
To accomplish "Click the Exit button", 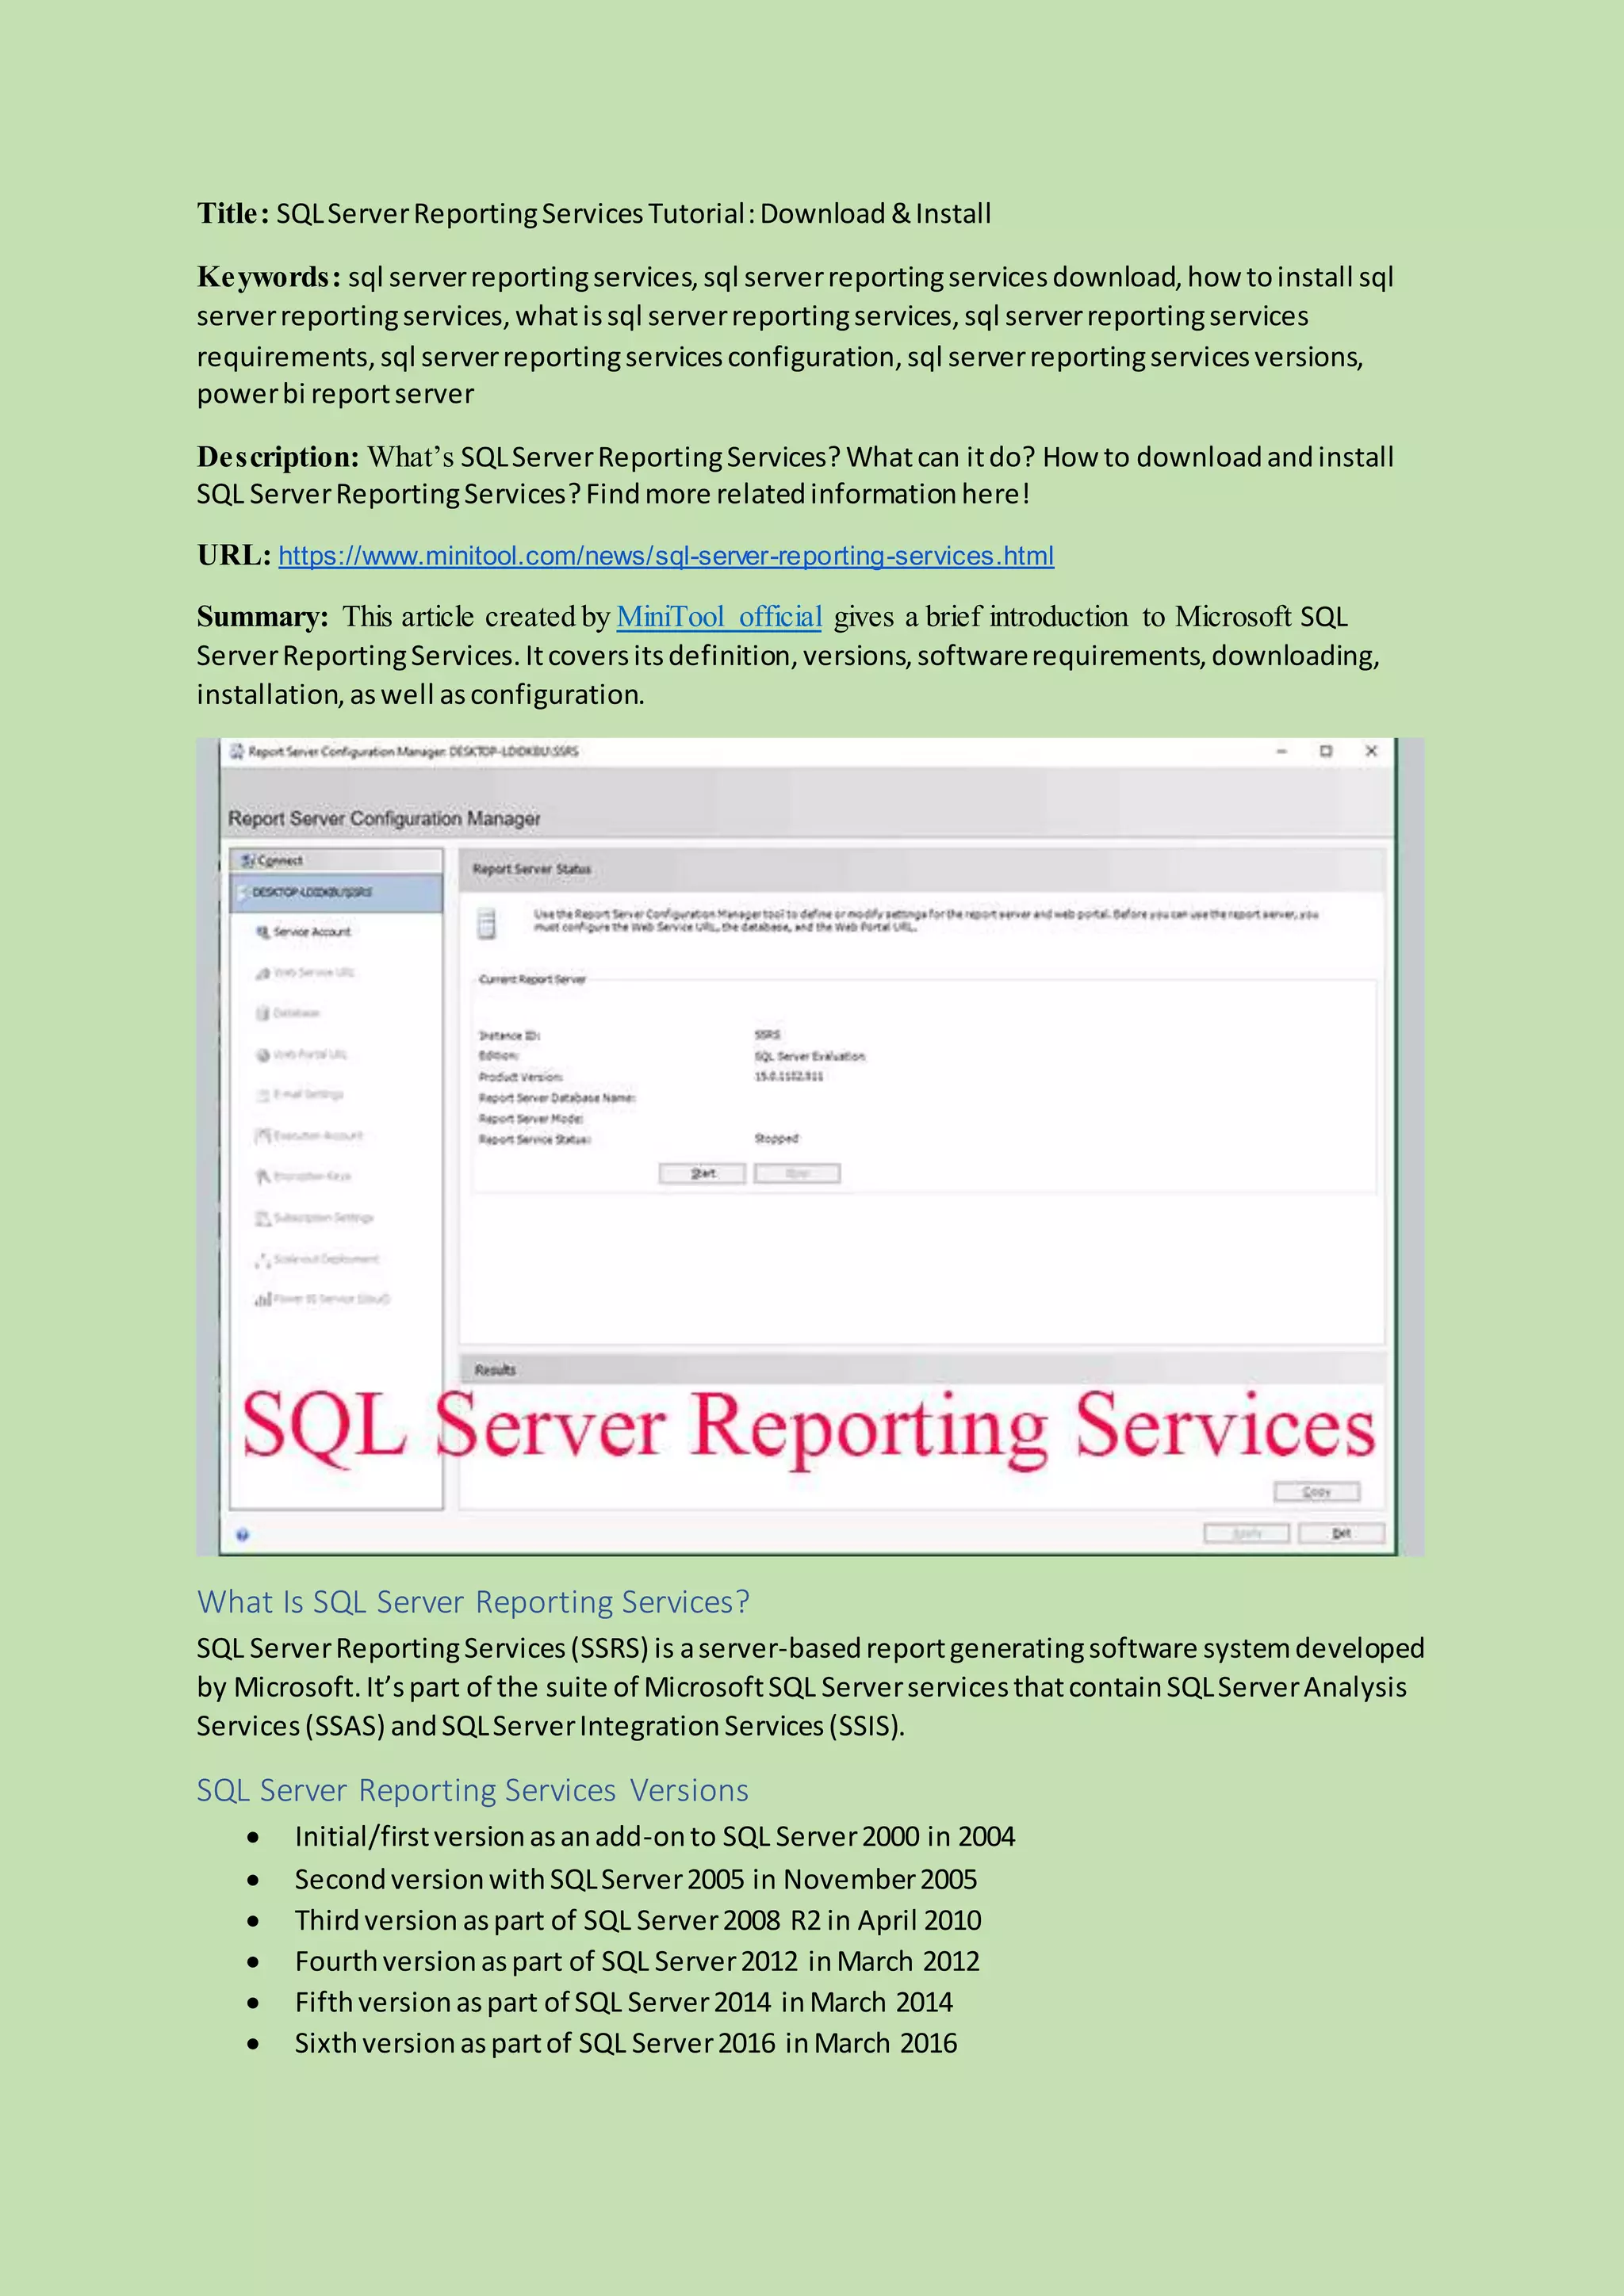I will pos(1341,1533).
